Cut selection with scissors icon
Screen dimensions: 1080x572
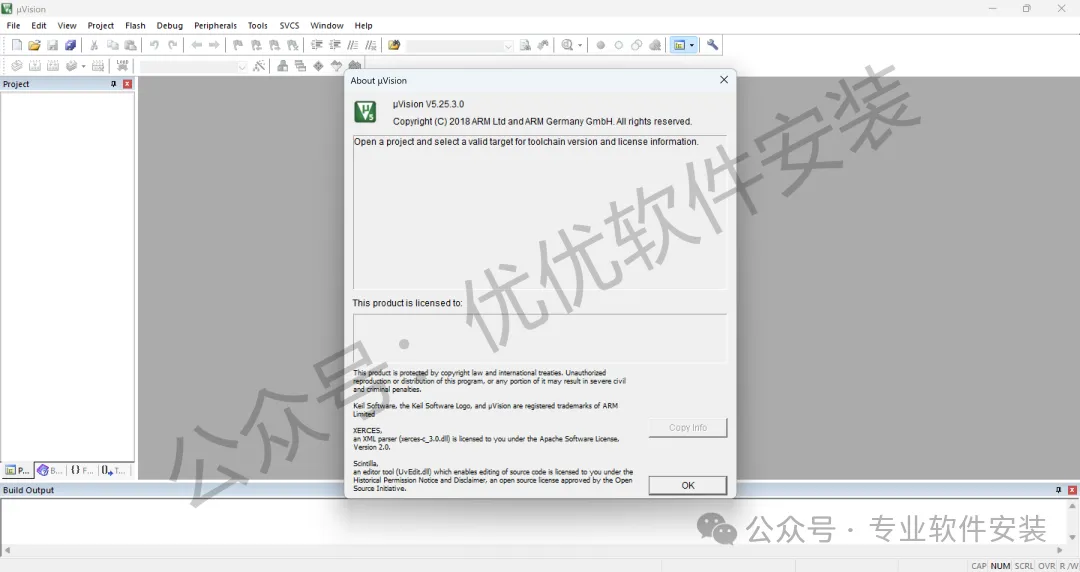pos(94,45)
